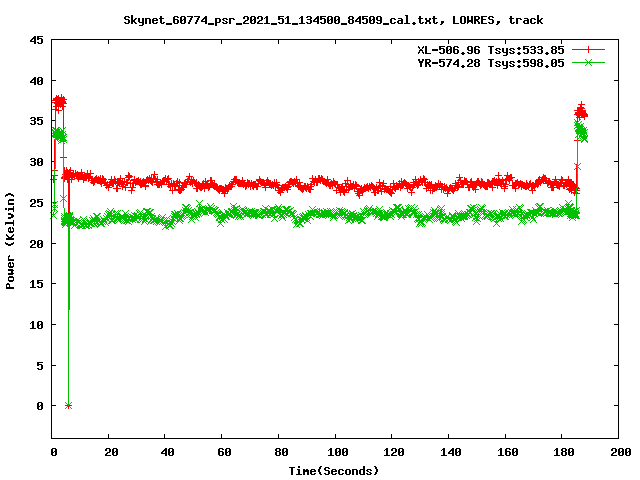
Task: Click x-axis tick label 200
Action: tap(620, 452)
